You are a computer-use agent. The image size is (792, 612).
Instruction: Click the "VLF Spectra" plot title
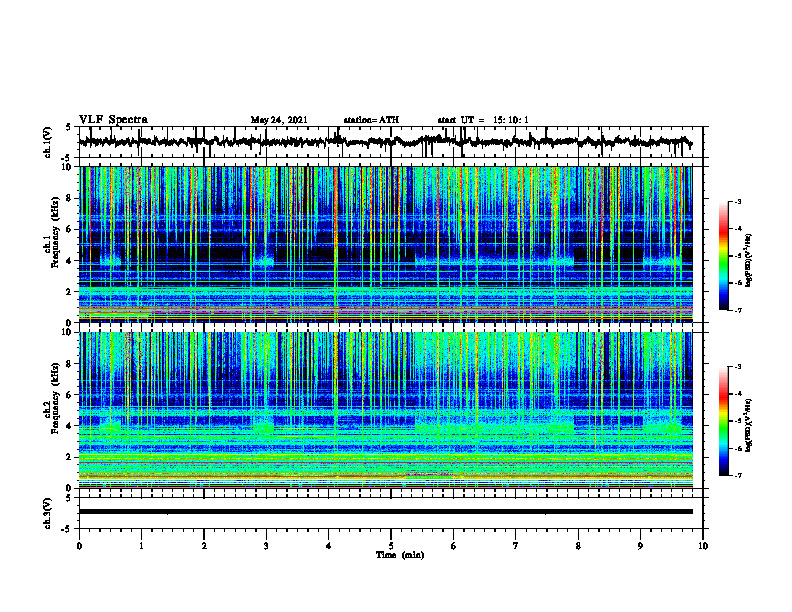(x=113, y=120)
